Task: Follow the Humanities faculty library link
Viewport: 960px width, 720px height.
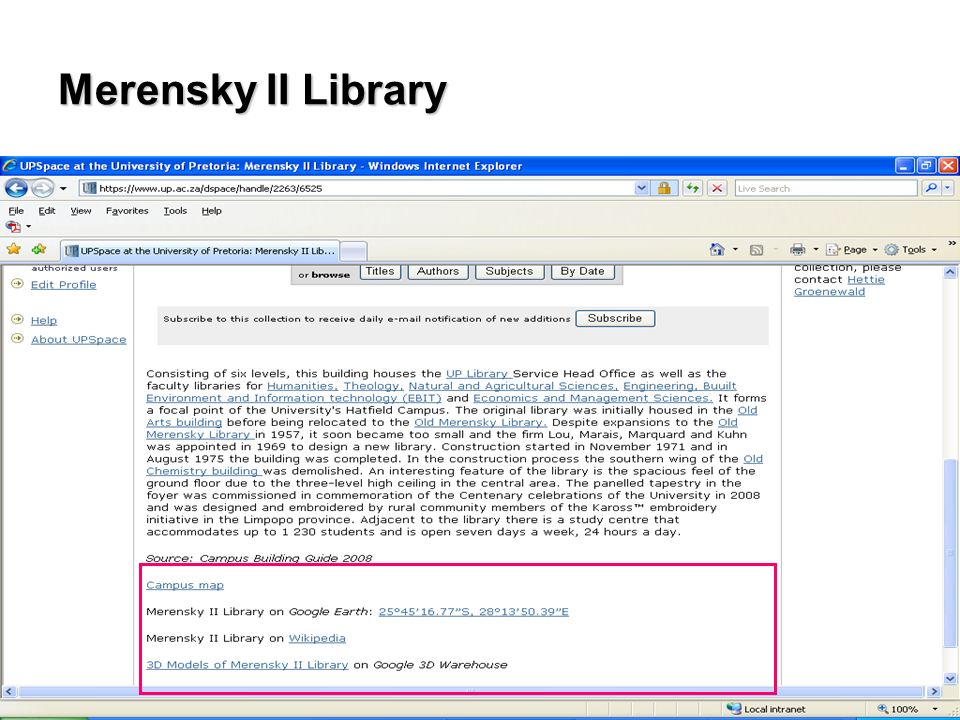Action: pos(302,386)
